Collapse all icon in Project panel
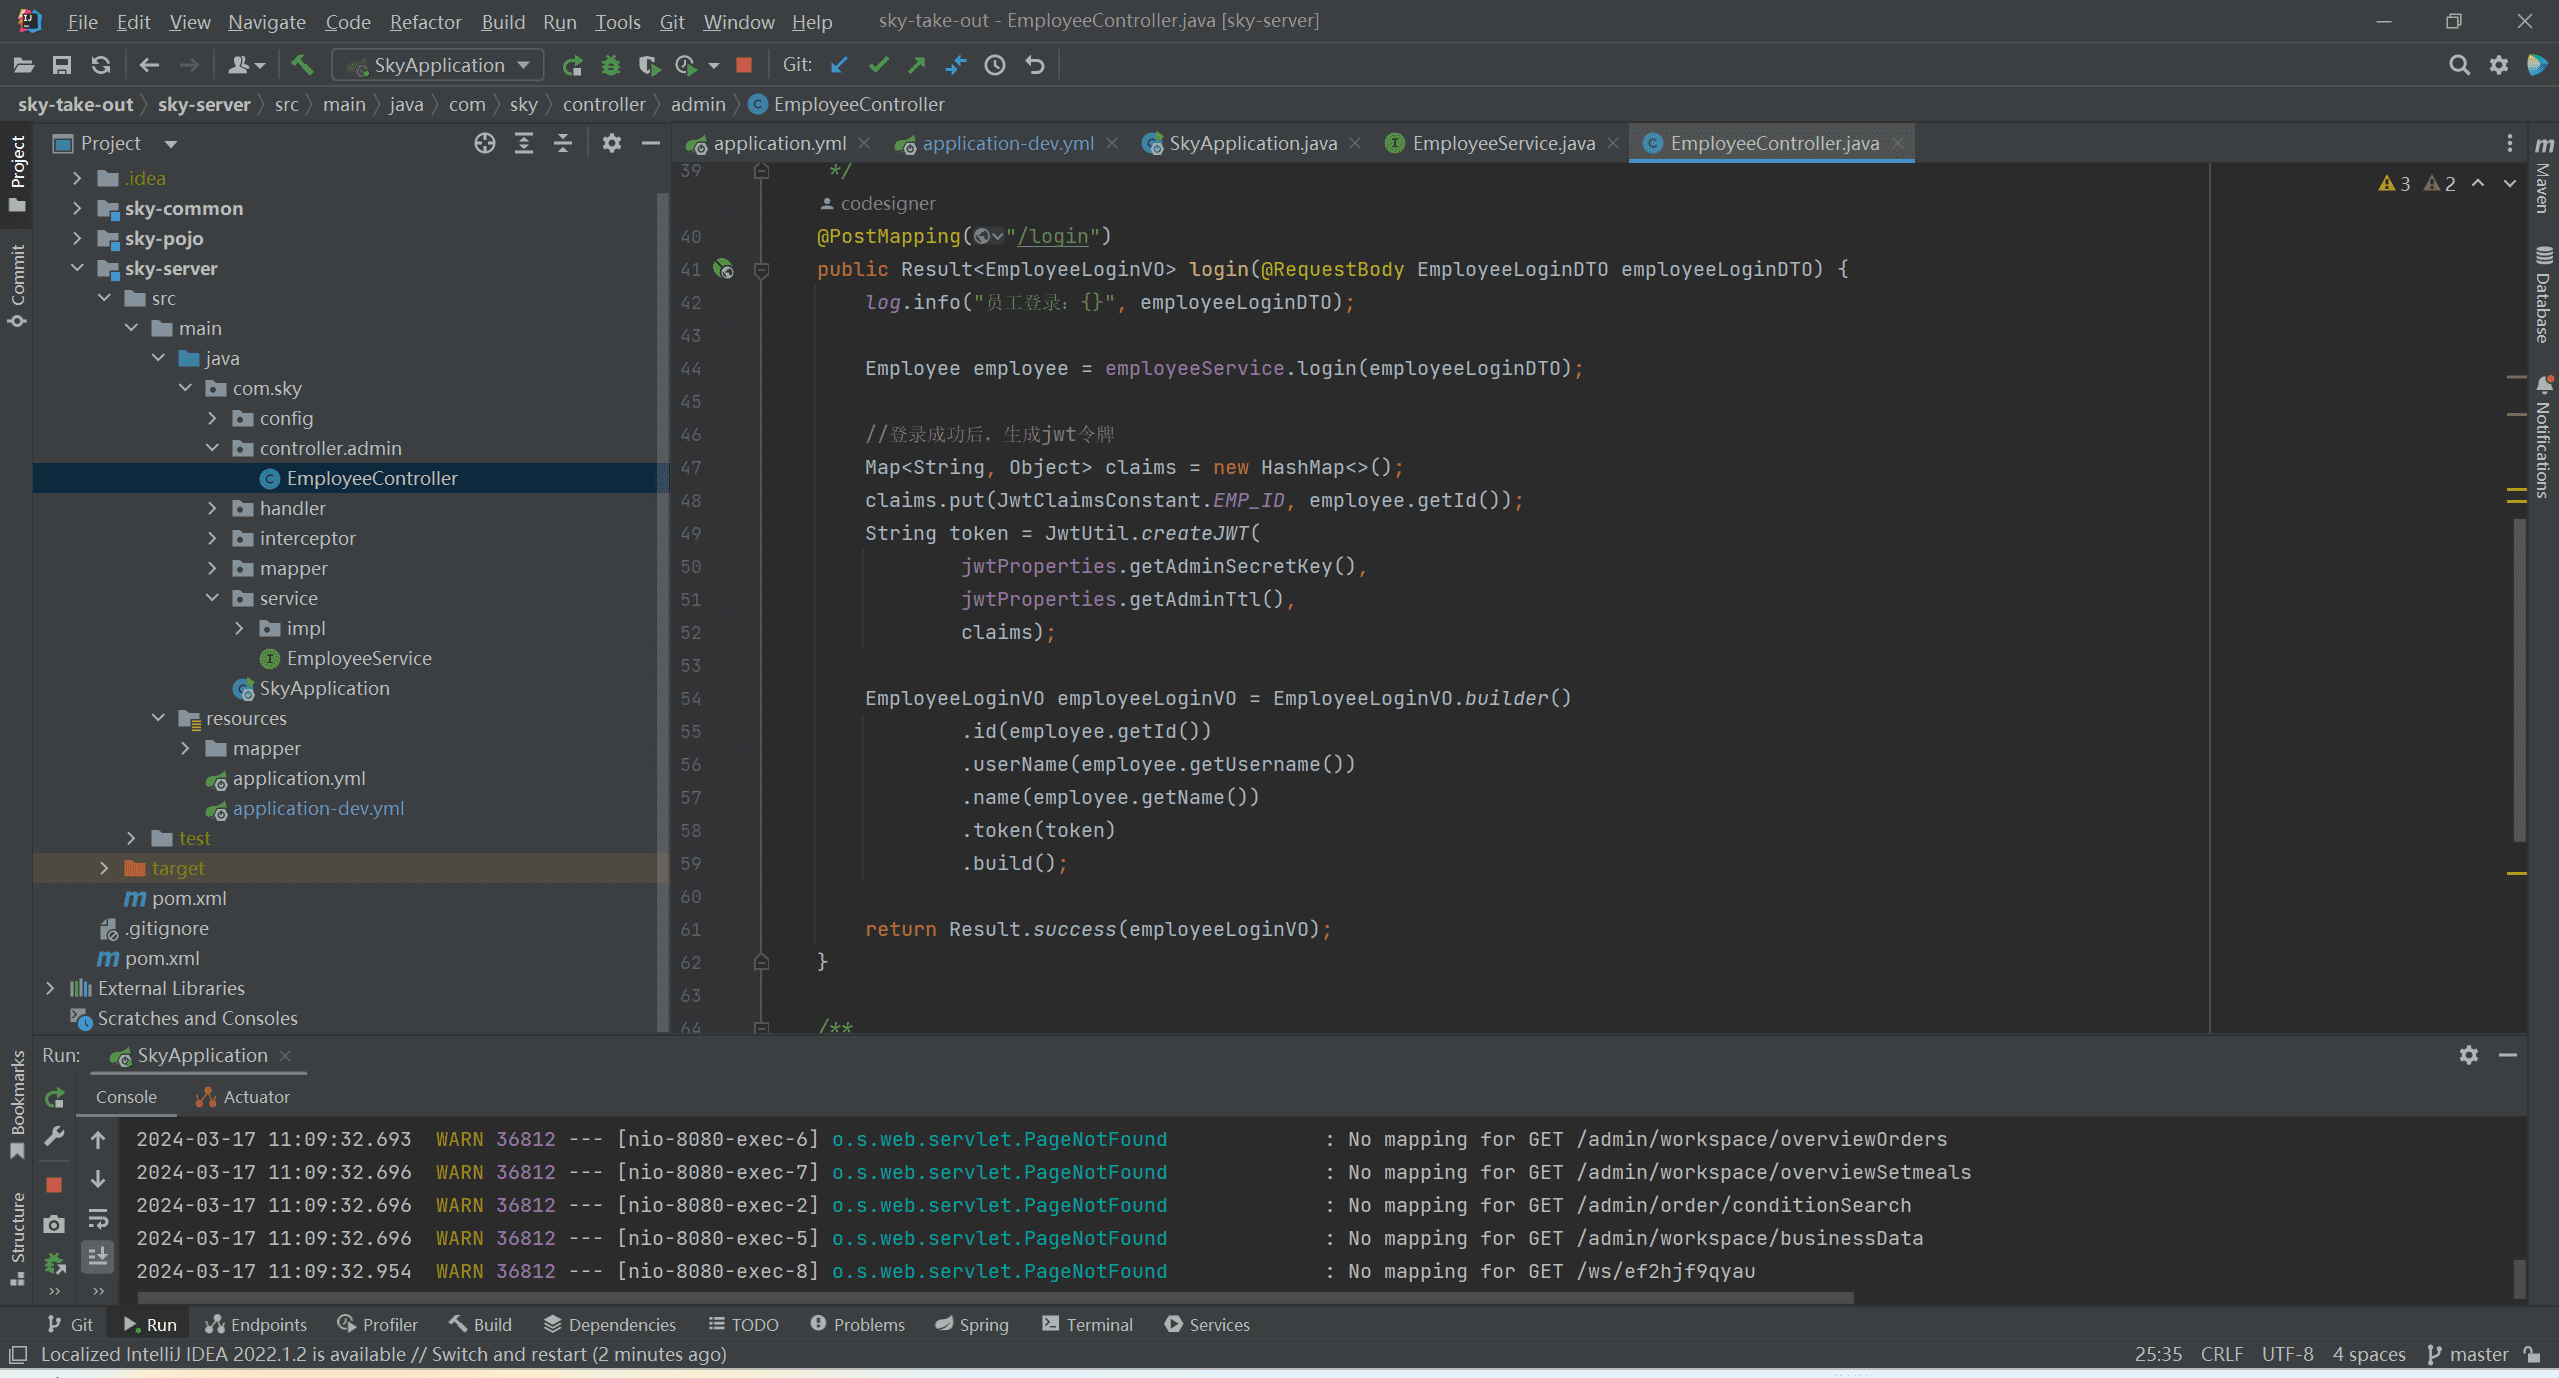Image resolution: width=2559 pixels, height=1378 pixels. point(563,143)
